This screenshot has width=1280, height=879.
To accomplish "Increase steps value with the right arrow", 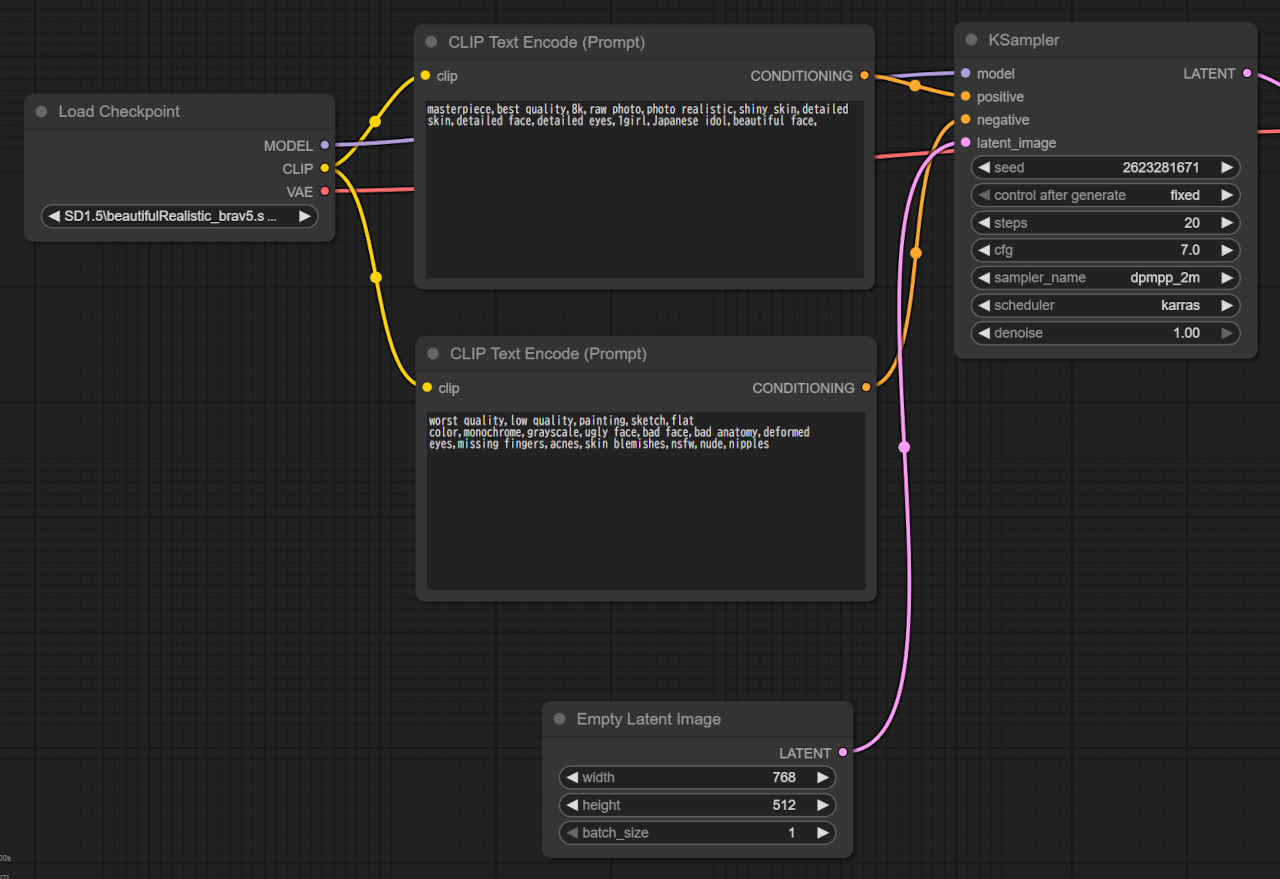I will (1226, 223).
